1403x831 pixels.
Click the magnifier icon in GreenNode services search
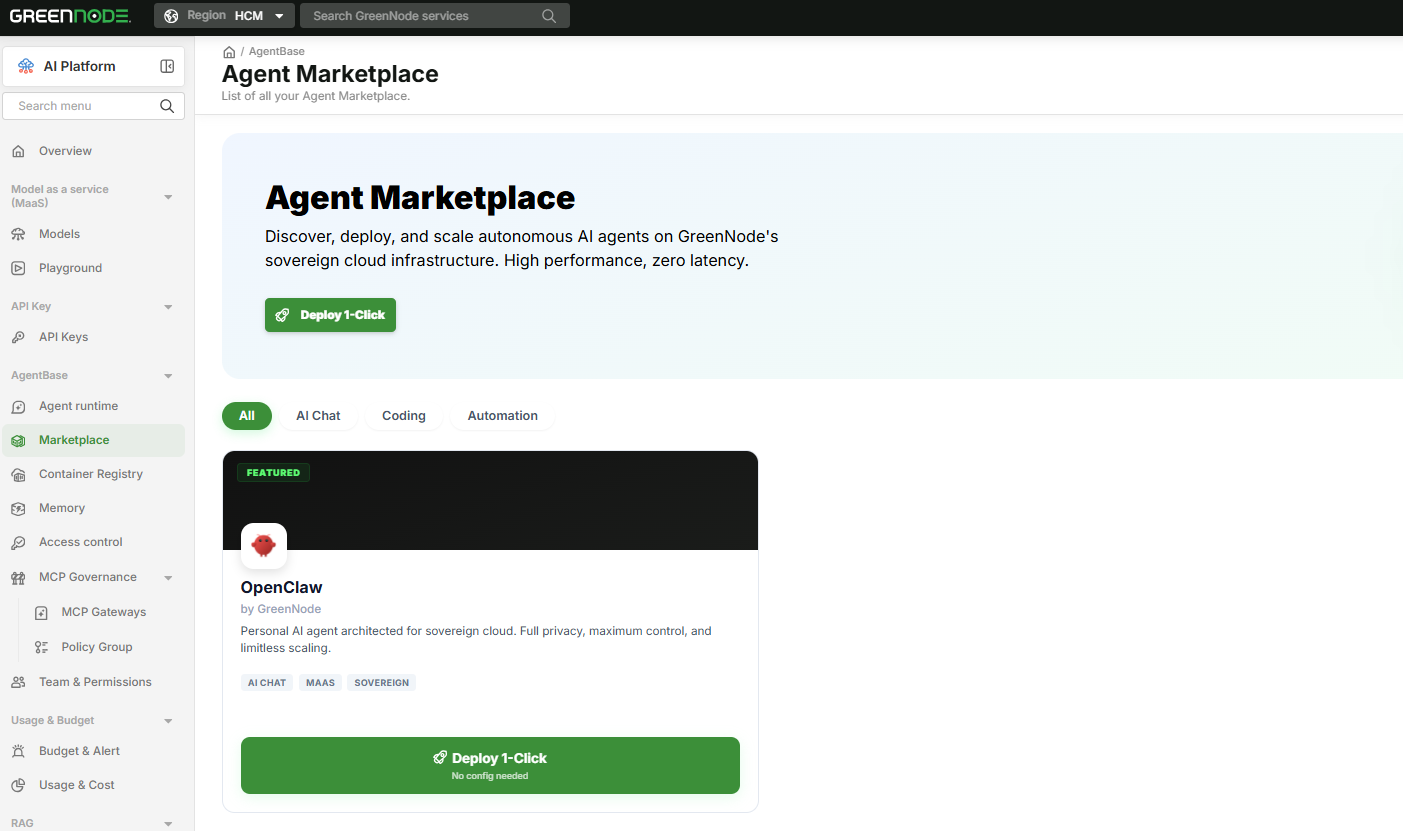pyautogui.click(x=549, y=16)
